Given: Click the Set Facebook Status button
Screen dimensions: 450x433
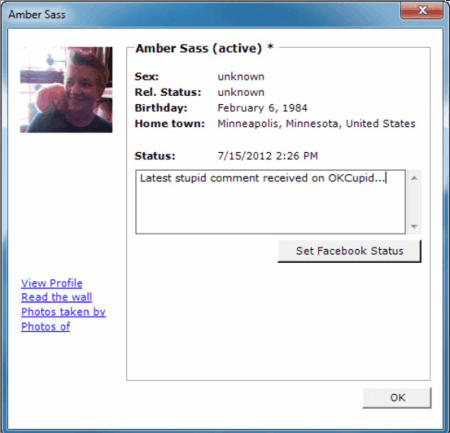Looking at the screenshot, I should tap(349, 251).
